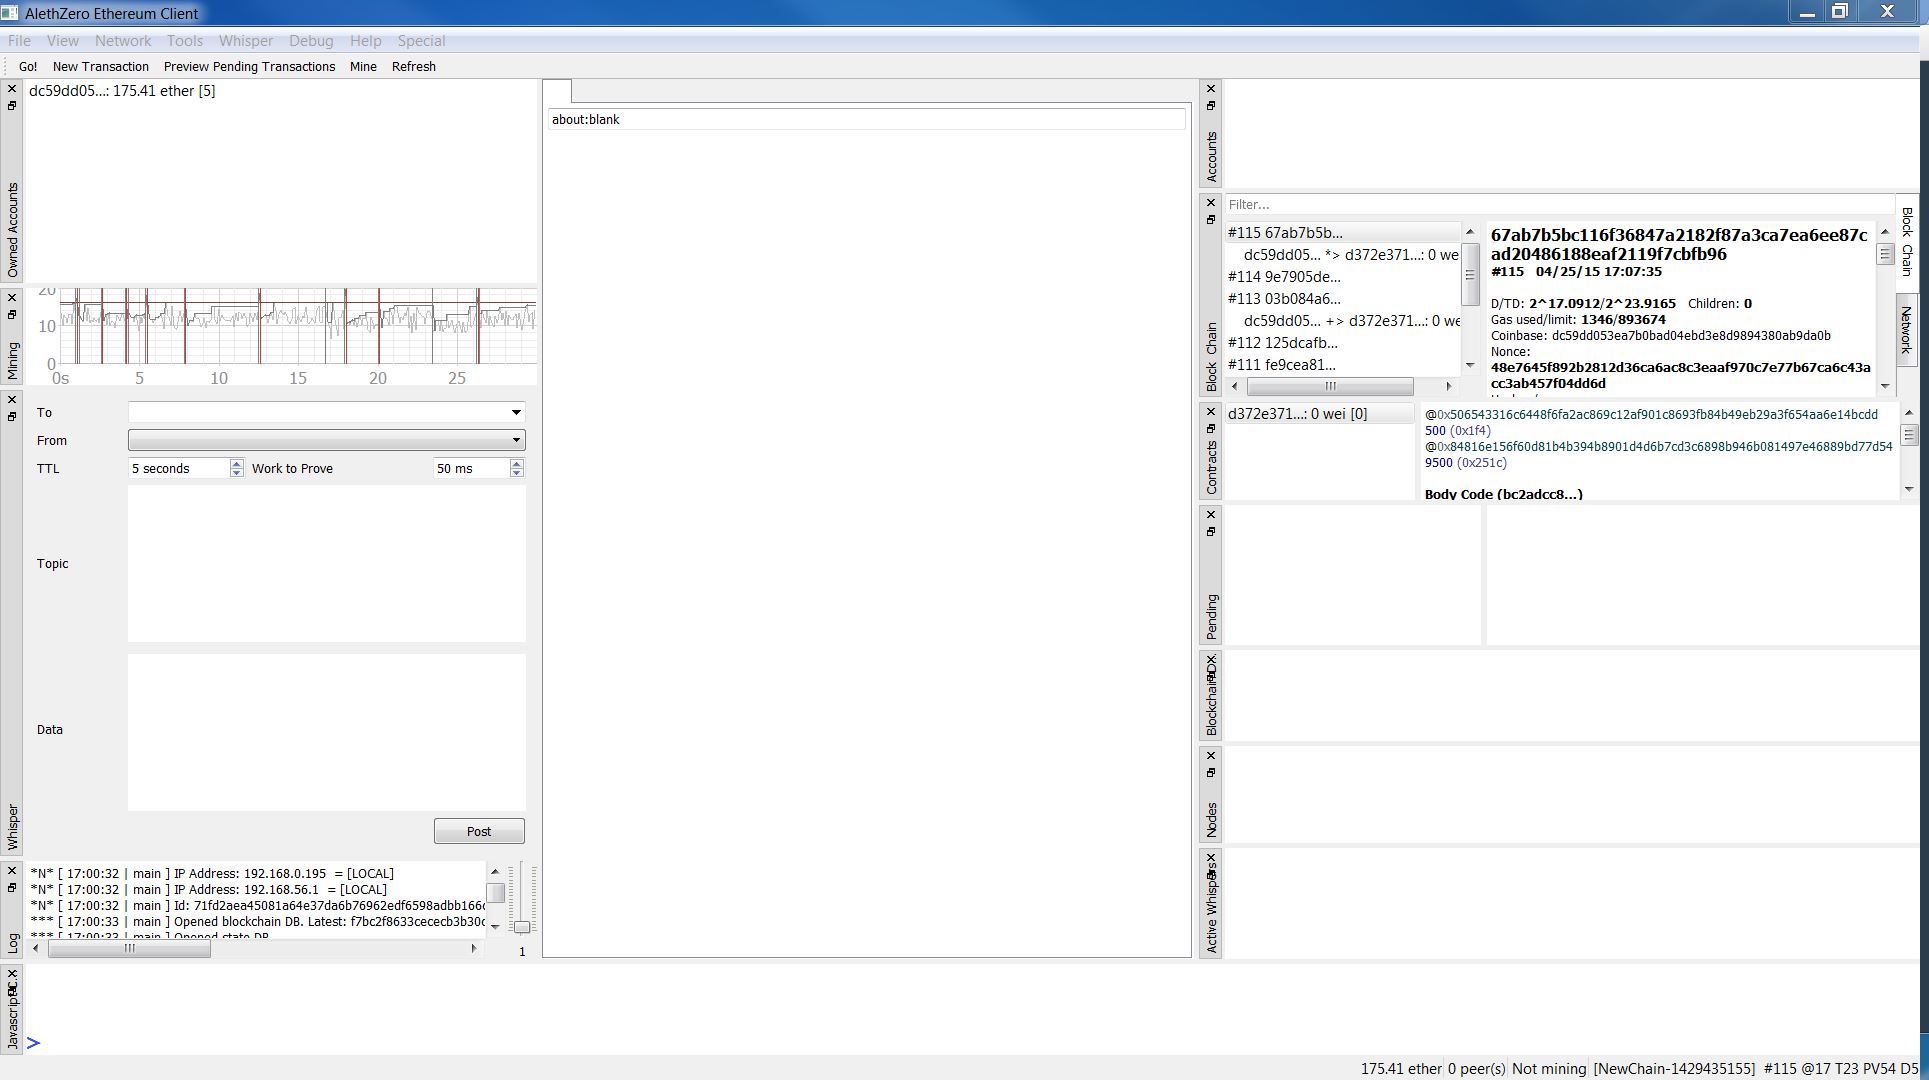Select block #115 67ab7b5b in list

coord(1343,233)
